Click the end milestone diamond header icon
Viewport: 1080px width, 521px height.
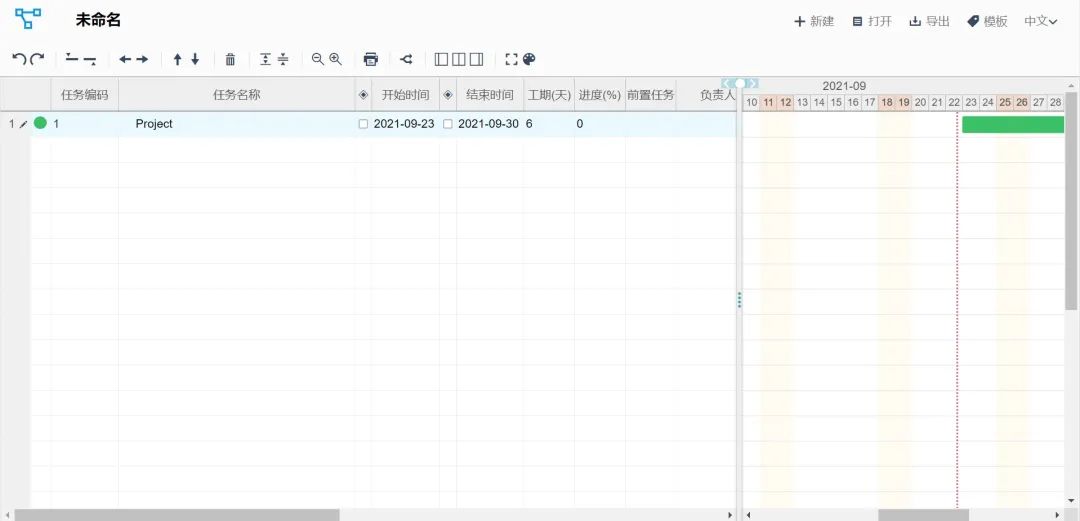(x=448, y=95)
